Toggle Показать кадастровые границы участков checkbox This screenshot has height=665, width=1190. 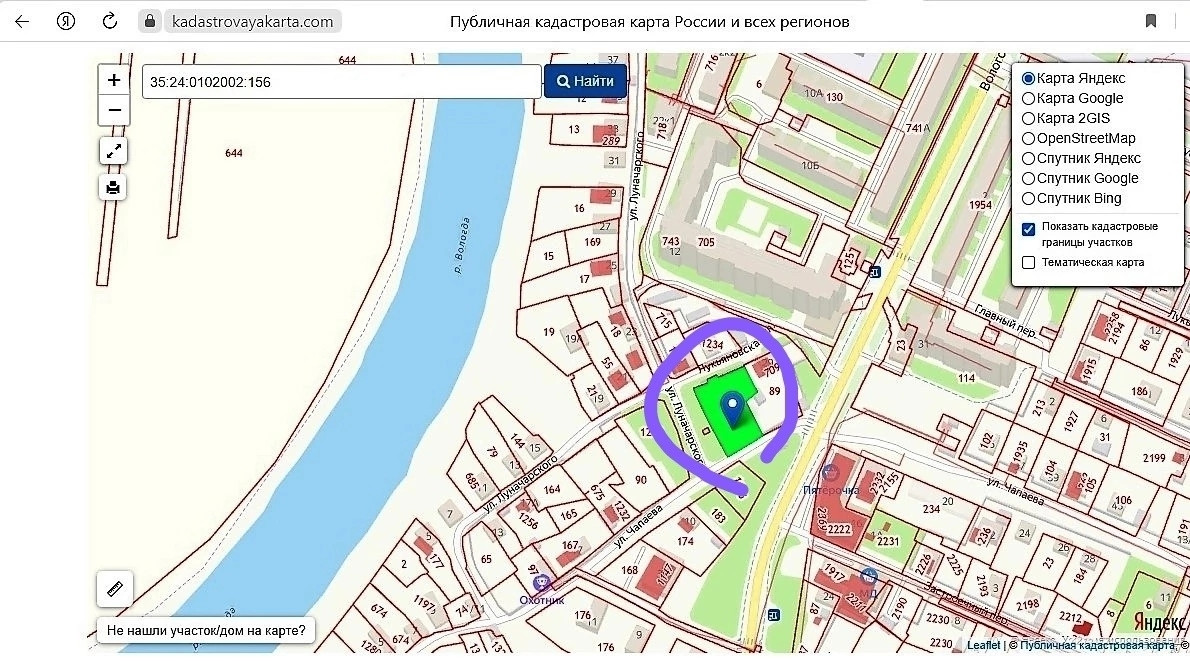coord(1028,229)
